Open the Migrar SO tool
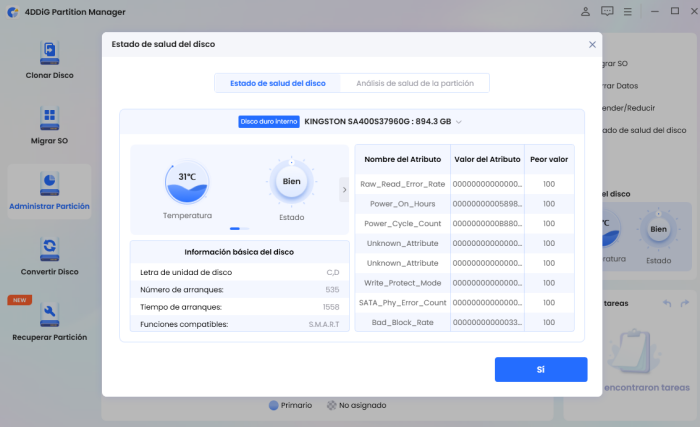Screen dimensions: 700x427 [49, 119]
